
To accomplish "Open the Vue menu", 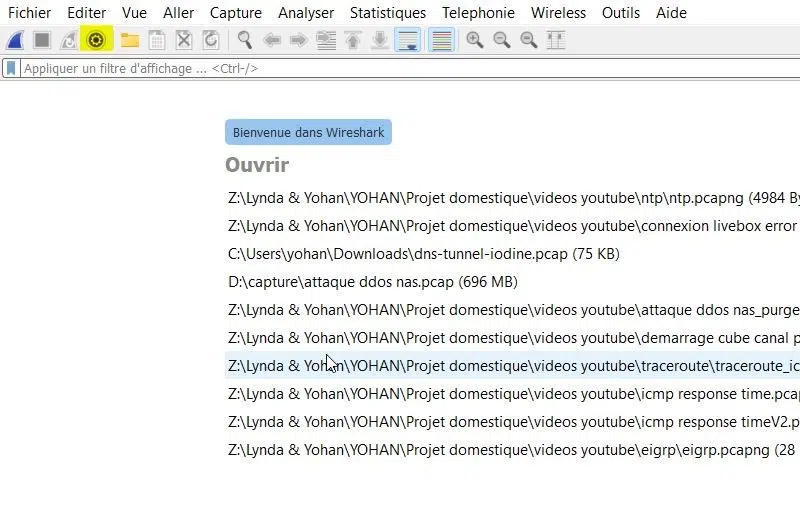I will coord(135,13).
